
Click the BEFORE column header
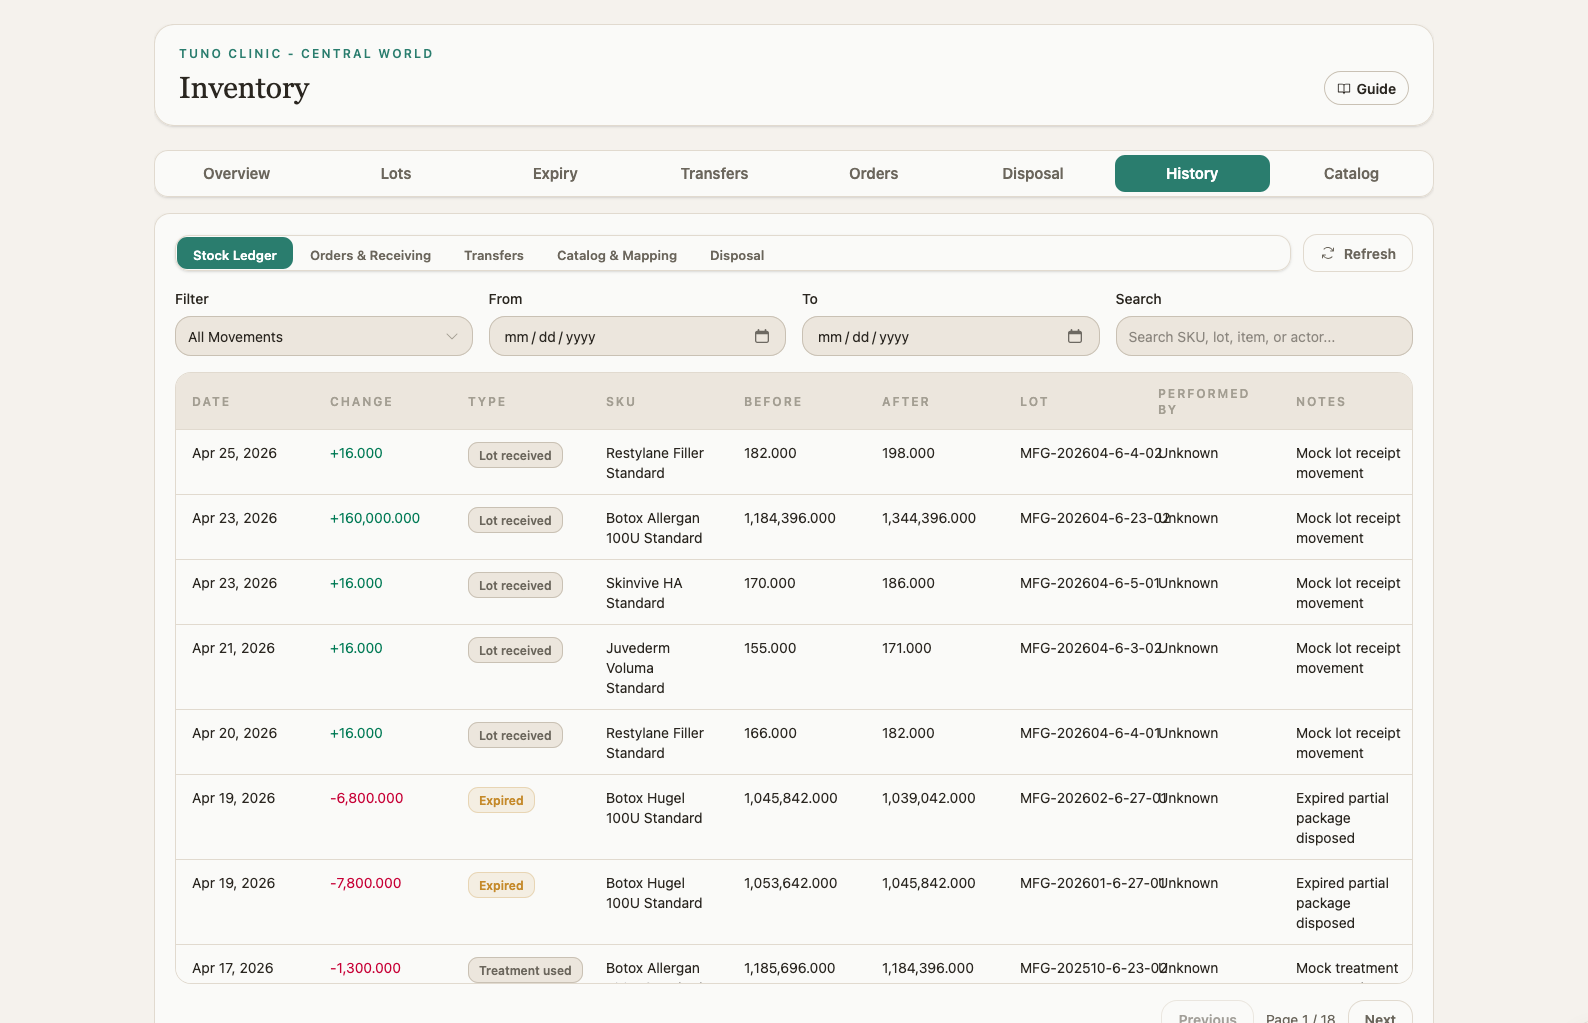(773, 402)
